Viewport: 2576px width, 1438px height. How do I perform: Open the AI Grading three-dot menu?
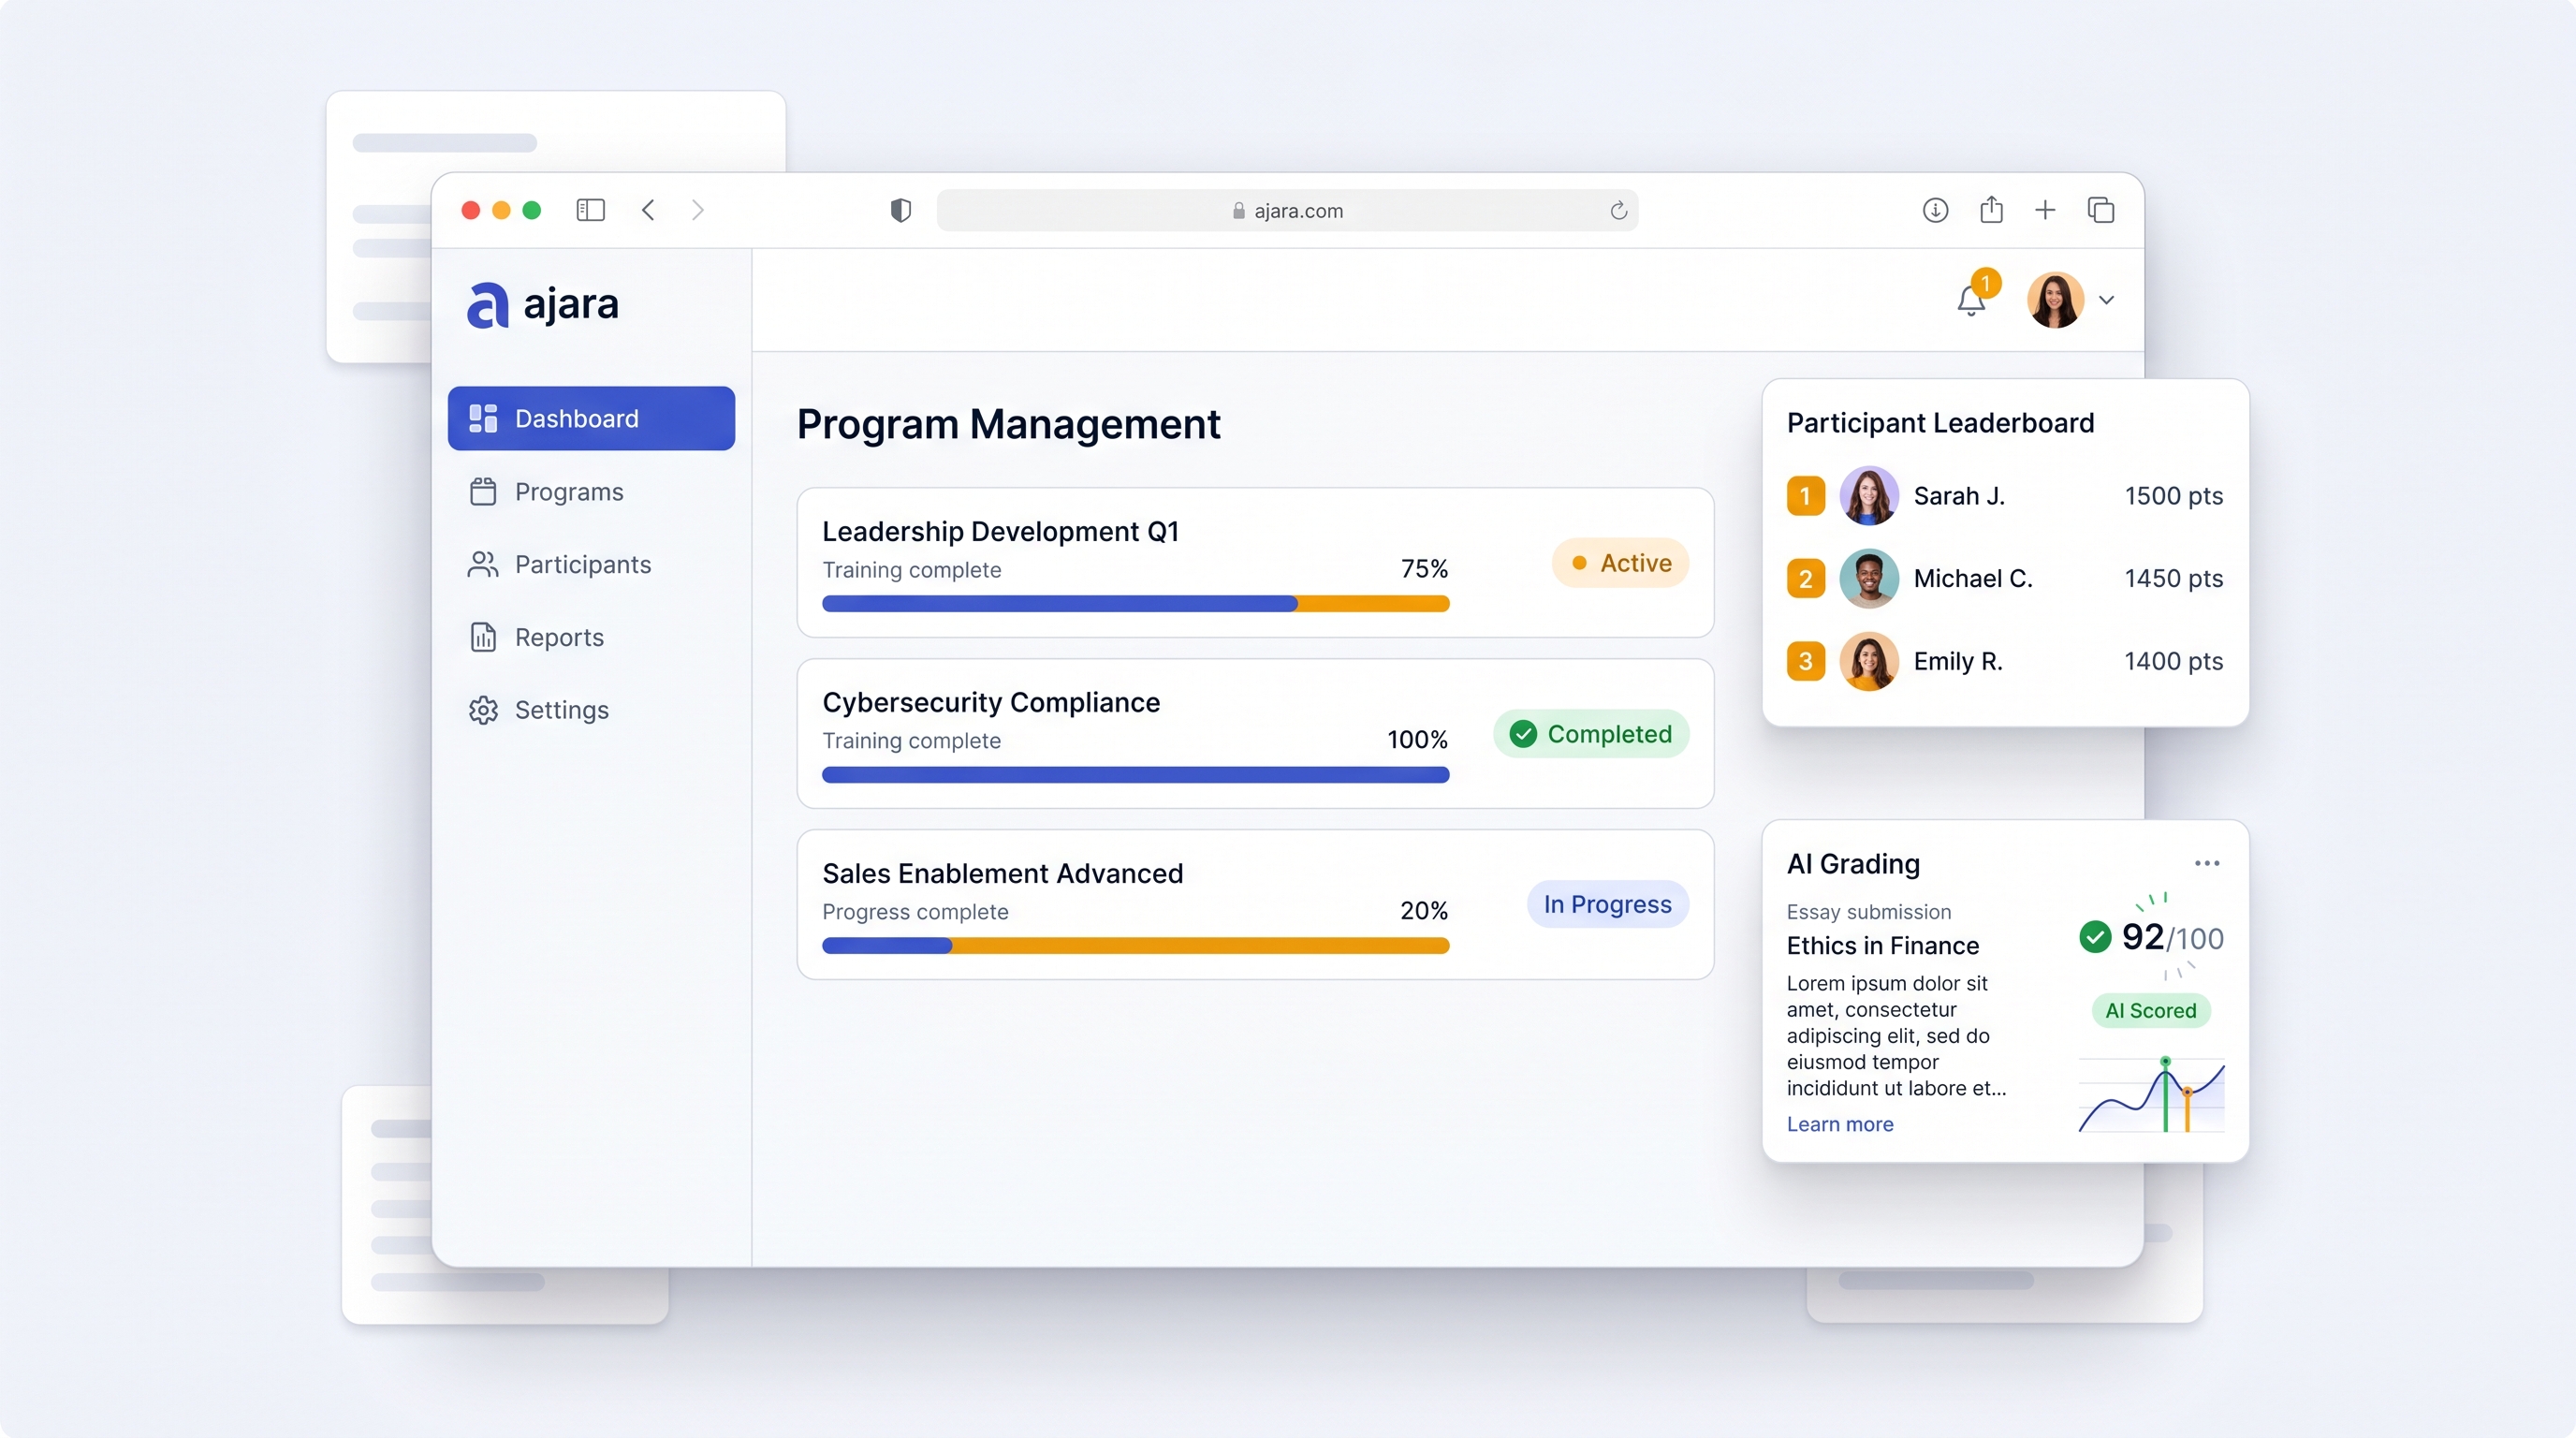[x=2207, y=863]
